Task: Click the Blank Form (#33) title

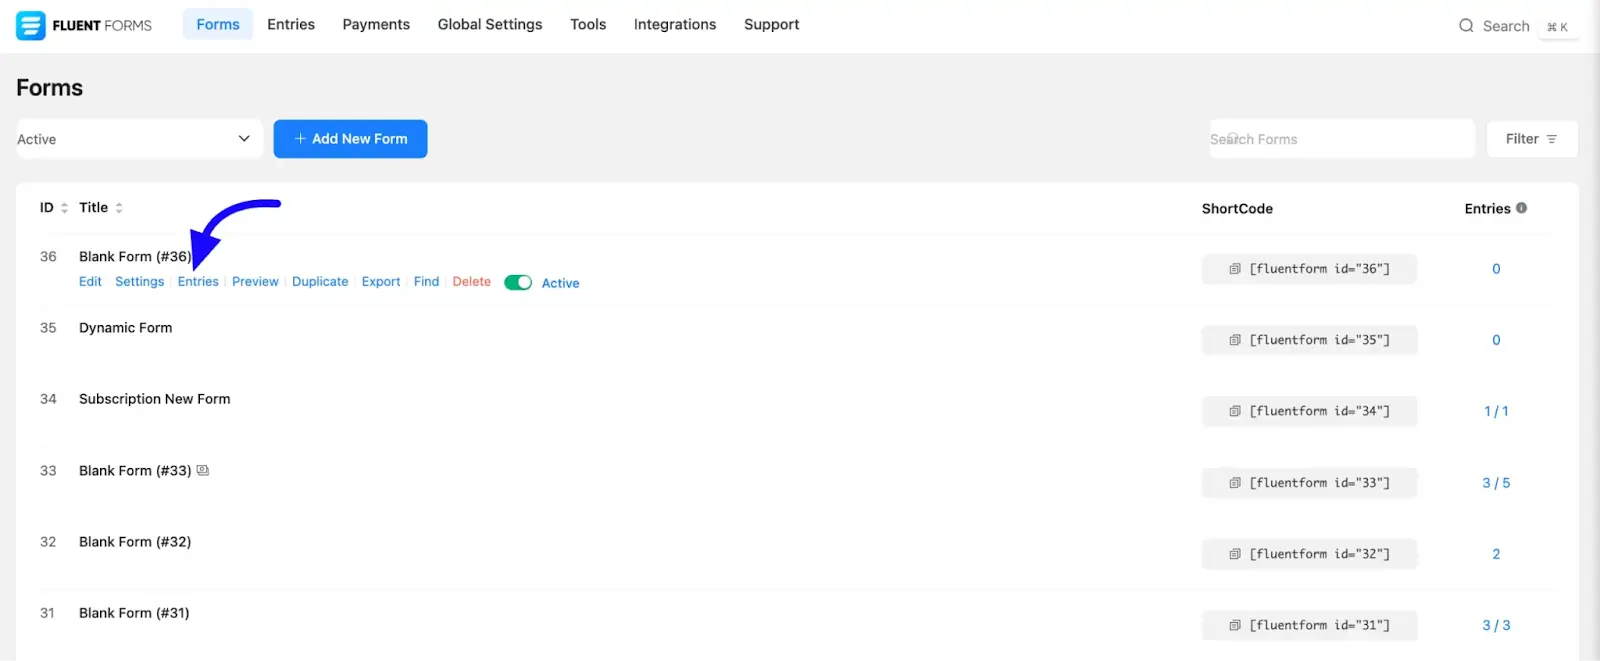Action: 135,471
